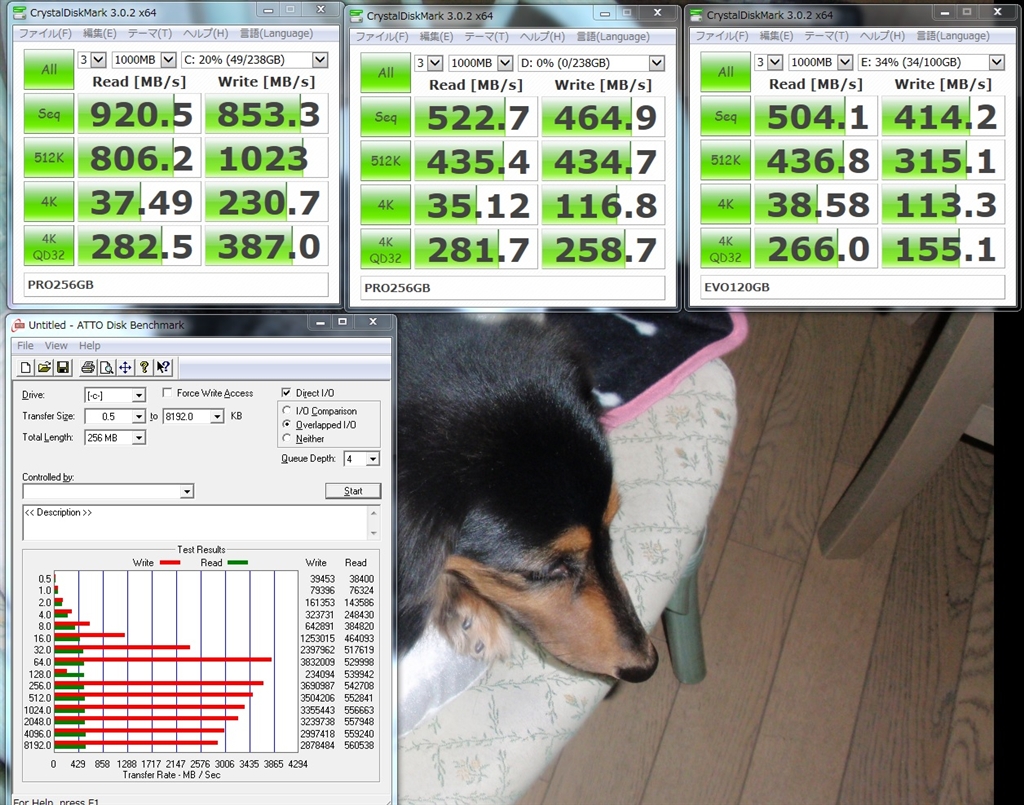Open a benchmark file via folder icon
This screenshot has width=1024, height=805.
44,368
